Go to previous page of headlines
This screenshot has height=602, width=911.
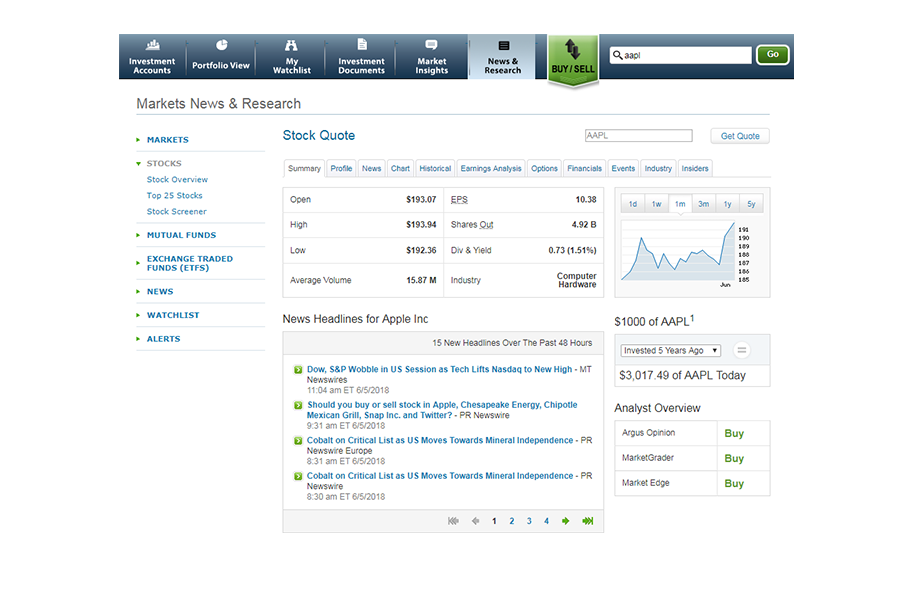[475, 521]
